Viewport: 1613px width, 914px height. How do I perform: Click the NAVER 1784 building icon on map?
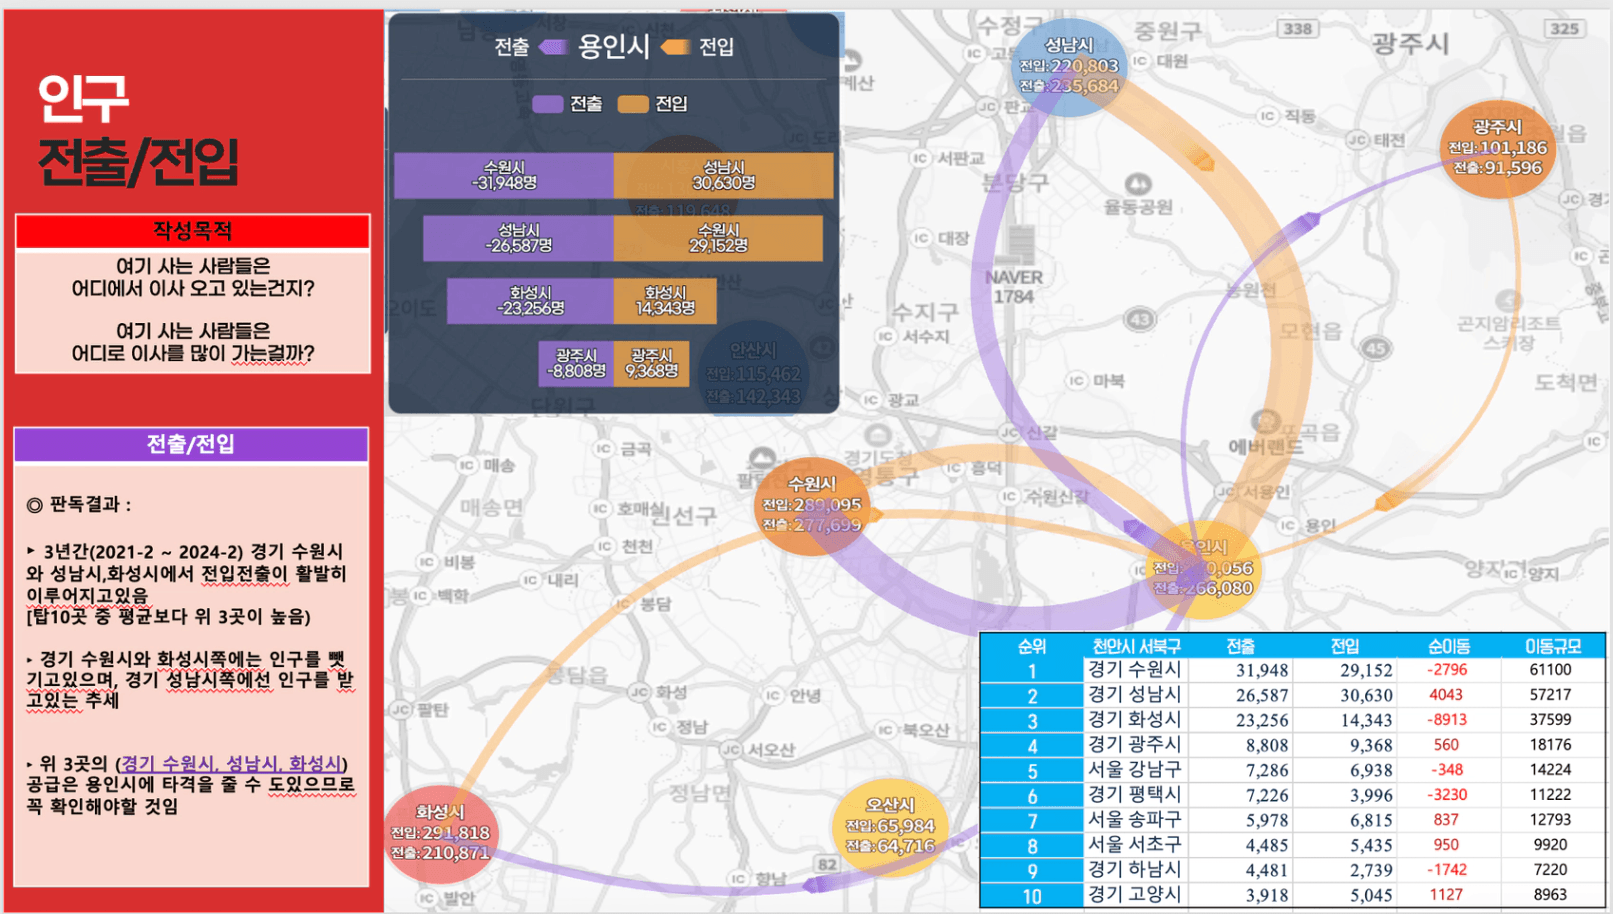[1019, 245]
